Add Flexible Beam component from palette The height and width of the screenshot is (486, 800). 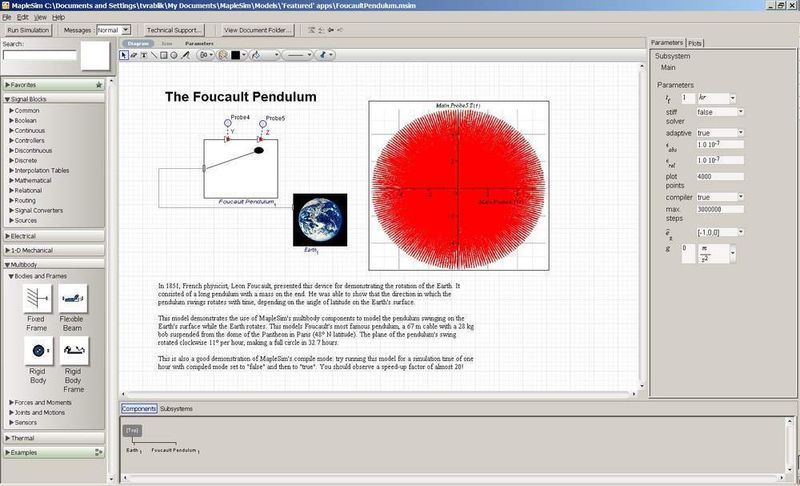tap(72, 298)
